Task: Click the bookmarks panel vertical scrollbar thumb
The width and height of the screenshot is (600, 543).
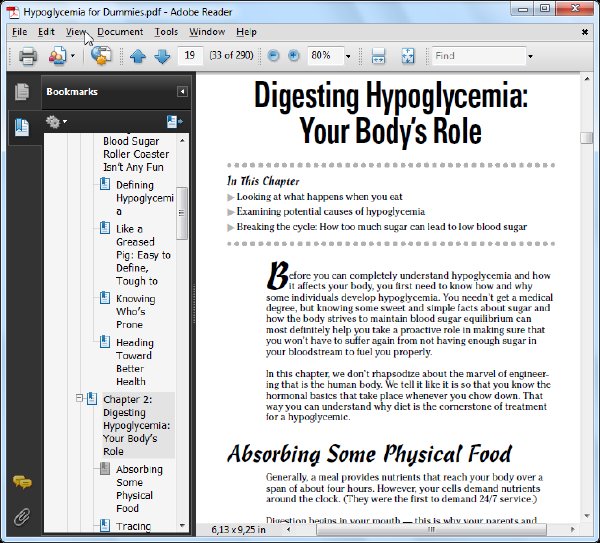Action: (x=182, y=213)
